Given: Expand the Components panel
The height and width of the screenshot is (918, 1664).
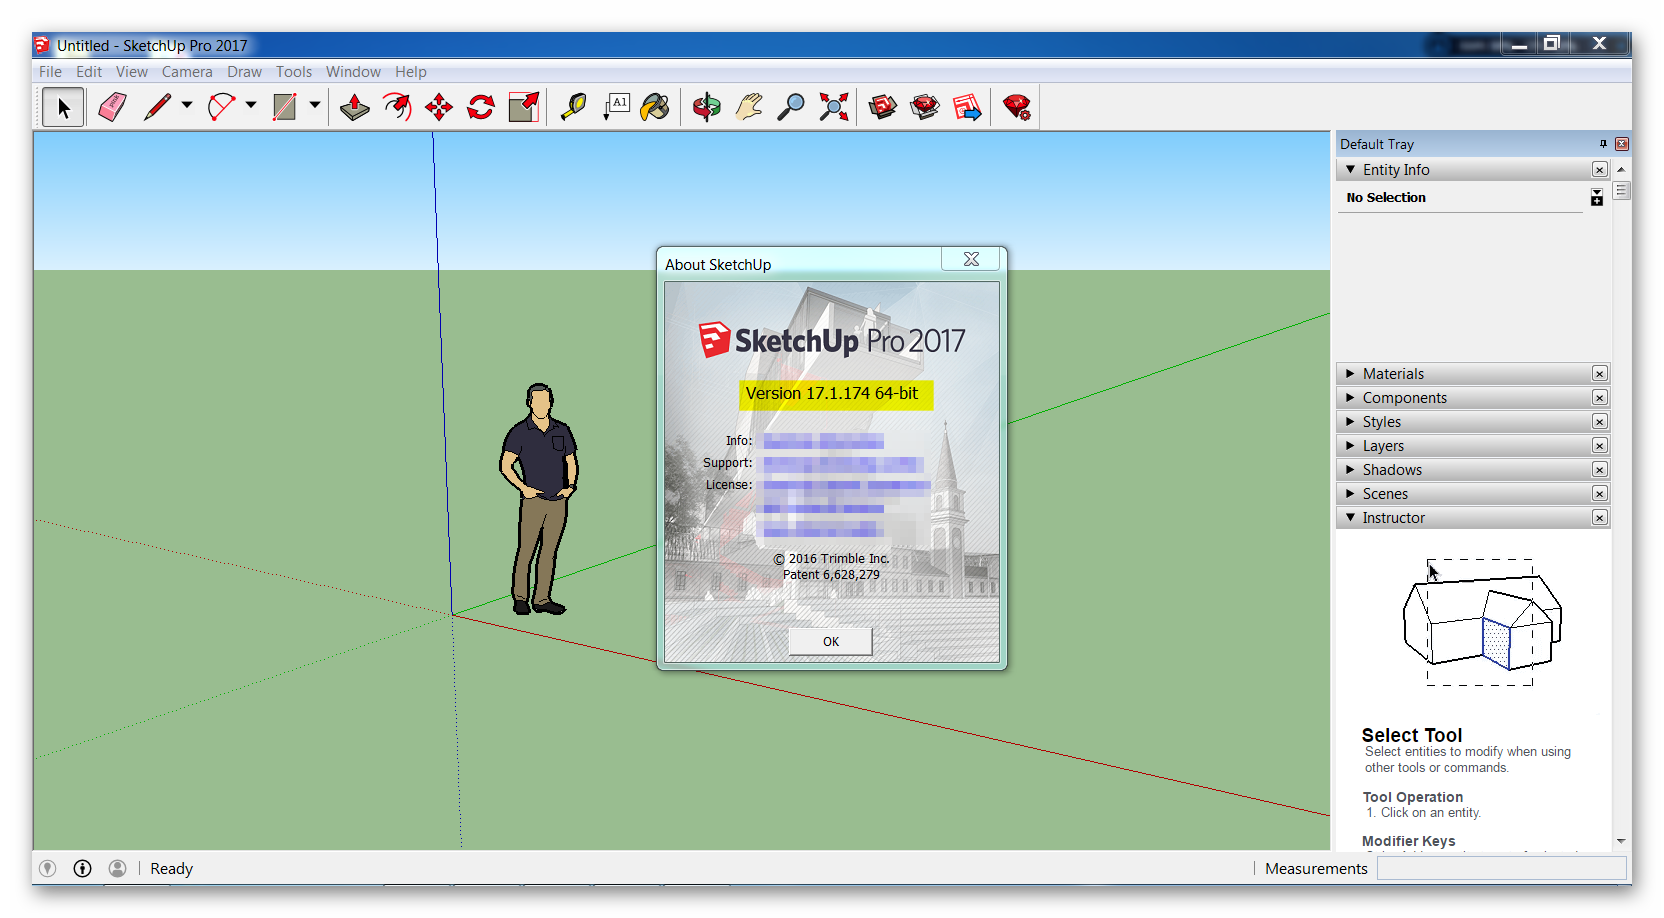Looking at the screenshot, I should coord(1351,398).
